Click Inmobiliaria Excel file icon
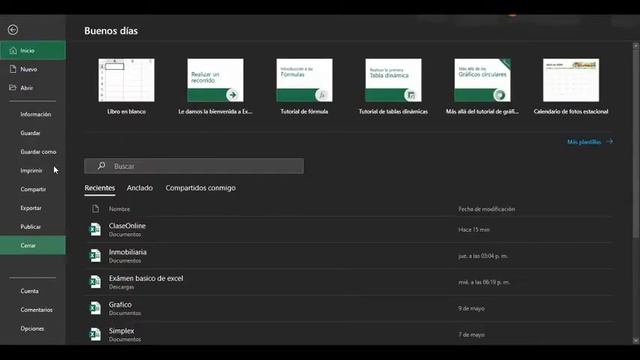 95,256
